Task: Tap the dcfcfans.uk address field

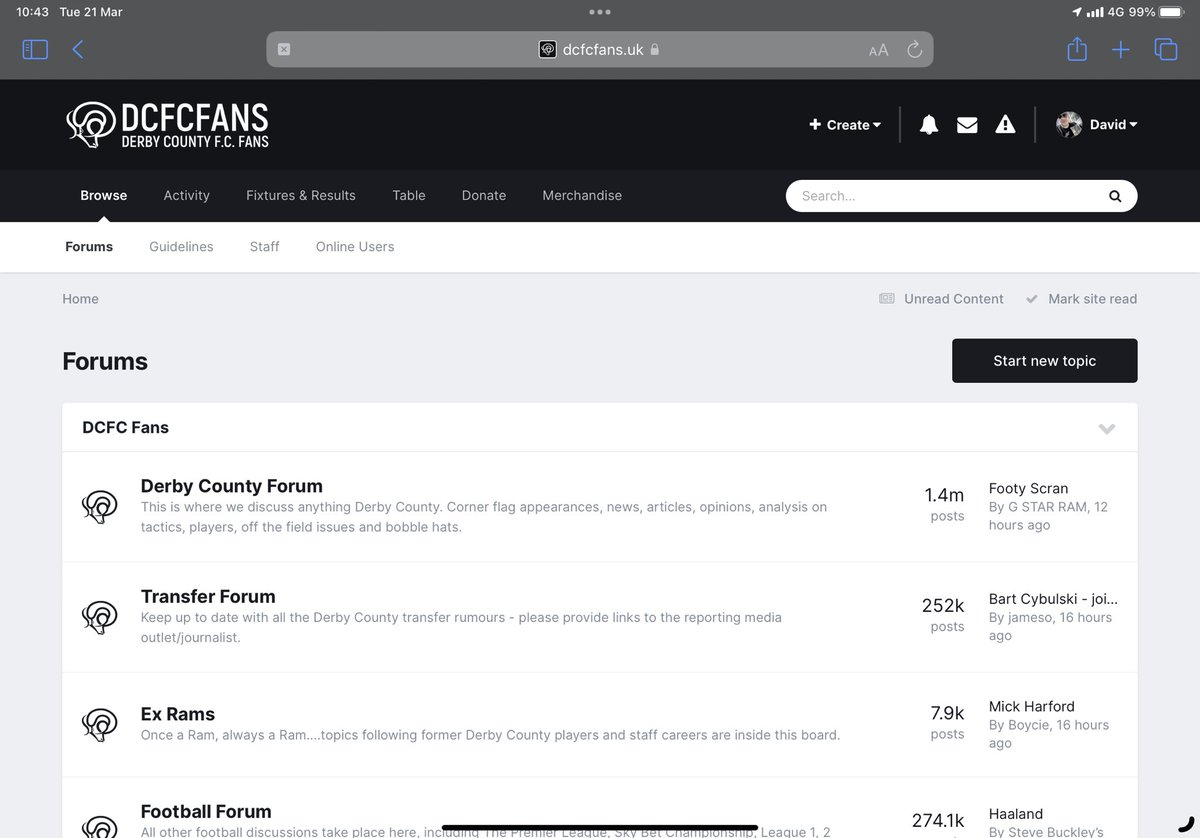Action: (599, 49)
